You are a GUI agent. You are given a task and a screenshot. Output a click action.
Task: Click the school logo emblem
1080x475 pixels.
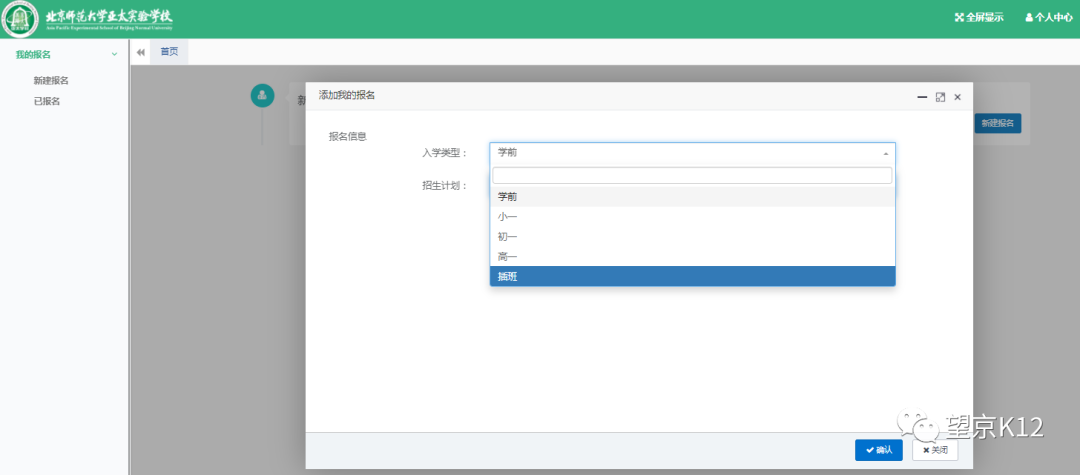[x=20, y=19]
